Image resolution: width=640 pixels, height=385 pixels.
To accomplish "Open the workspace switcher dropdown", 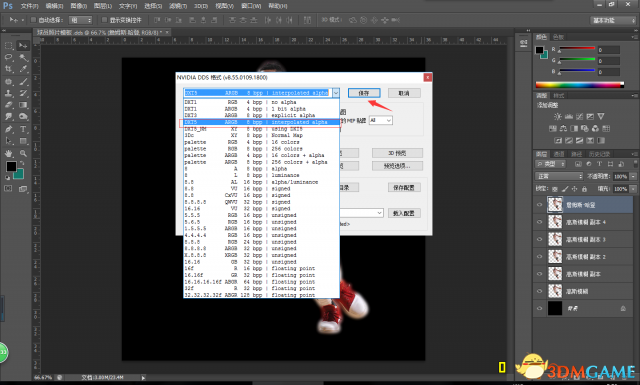I will pos(613,20).
